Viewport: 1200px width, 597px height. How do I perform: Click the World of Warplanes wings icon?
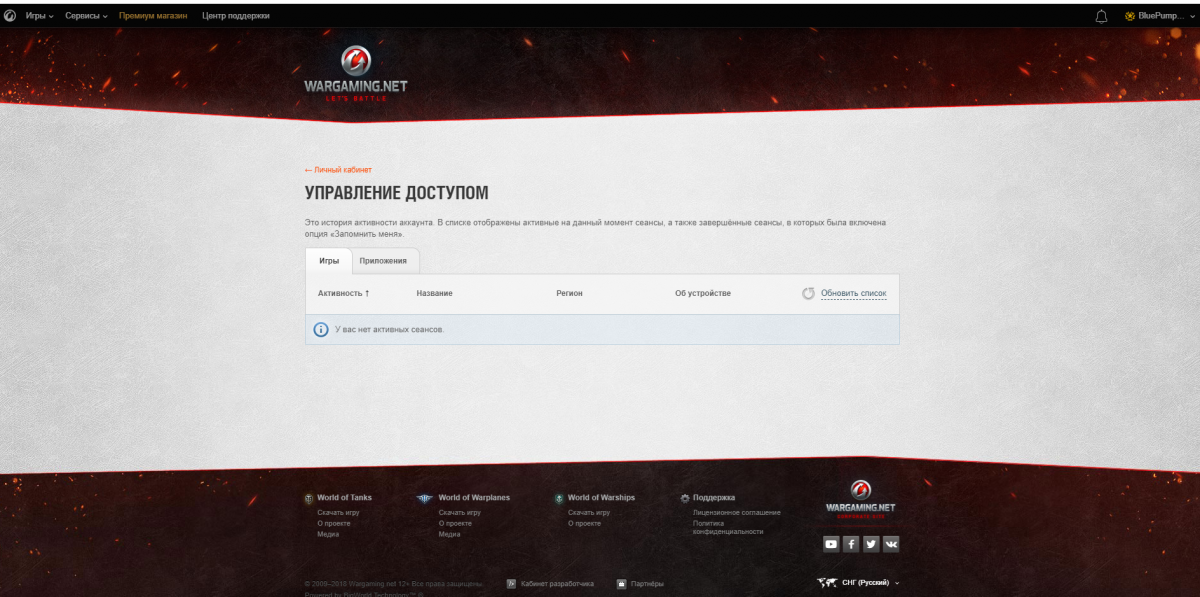[425, 498]
